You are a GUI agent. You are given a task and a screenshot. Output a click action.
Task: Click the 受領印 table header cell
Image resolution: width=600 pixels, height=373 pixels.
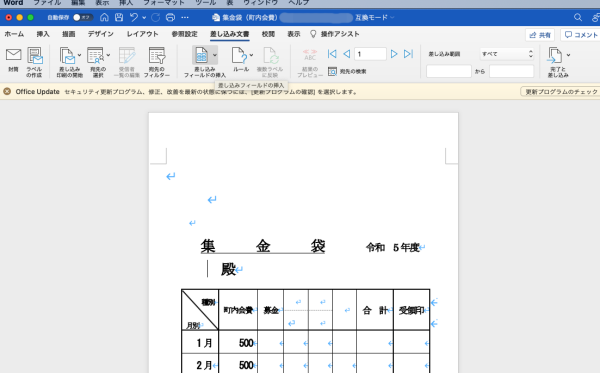pos(411,310)
